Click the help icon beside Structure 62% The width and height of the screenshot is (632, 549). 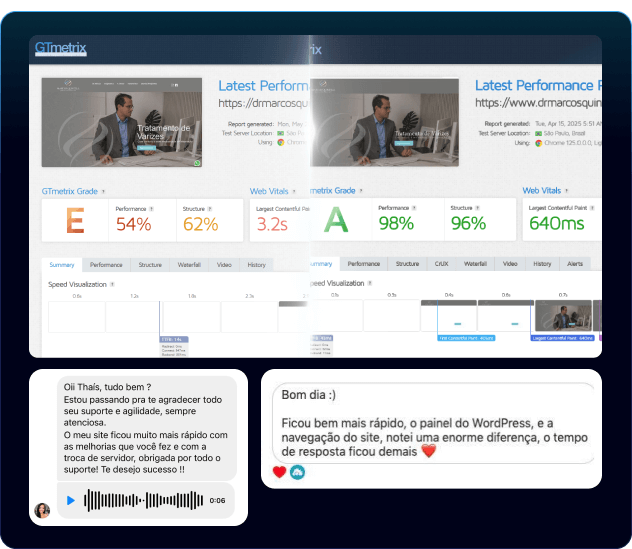tap(210, 209)
